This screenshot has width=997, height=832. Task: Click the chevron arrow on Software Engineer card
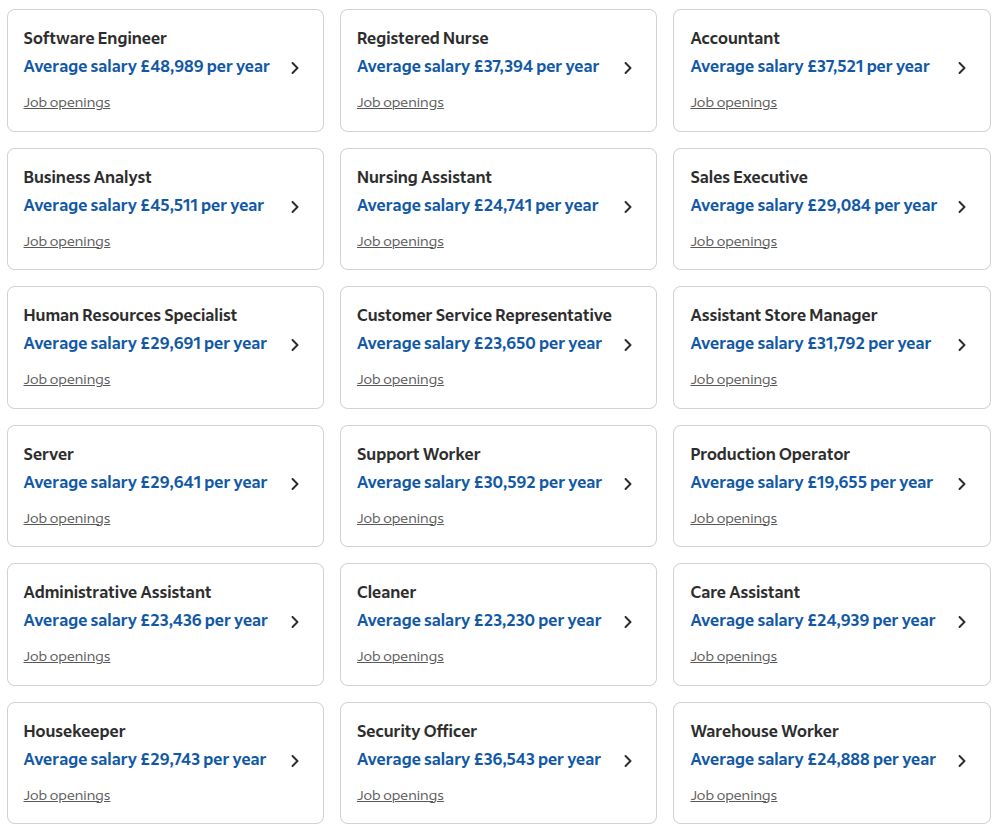[x=294, y=68]
